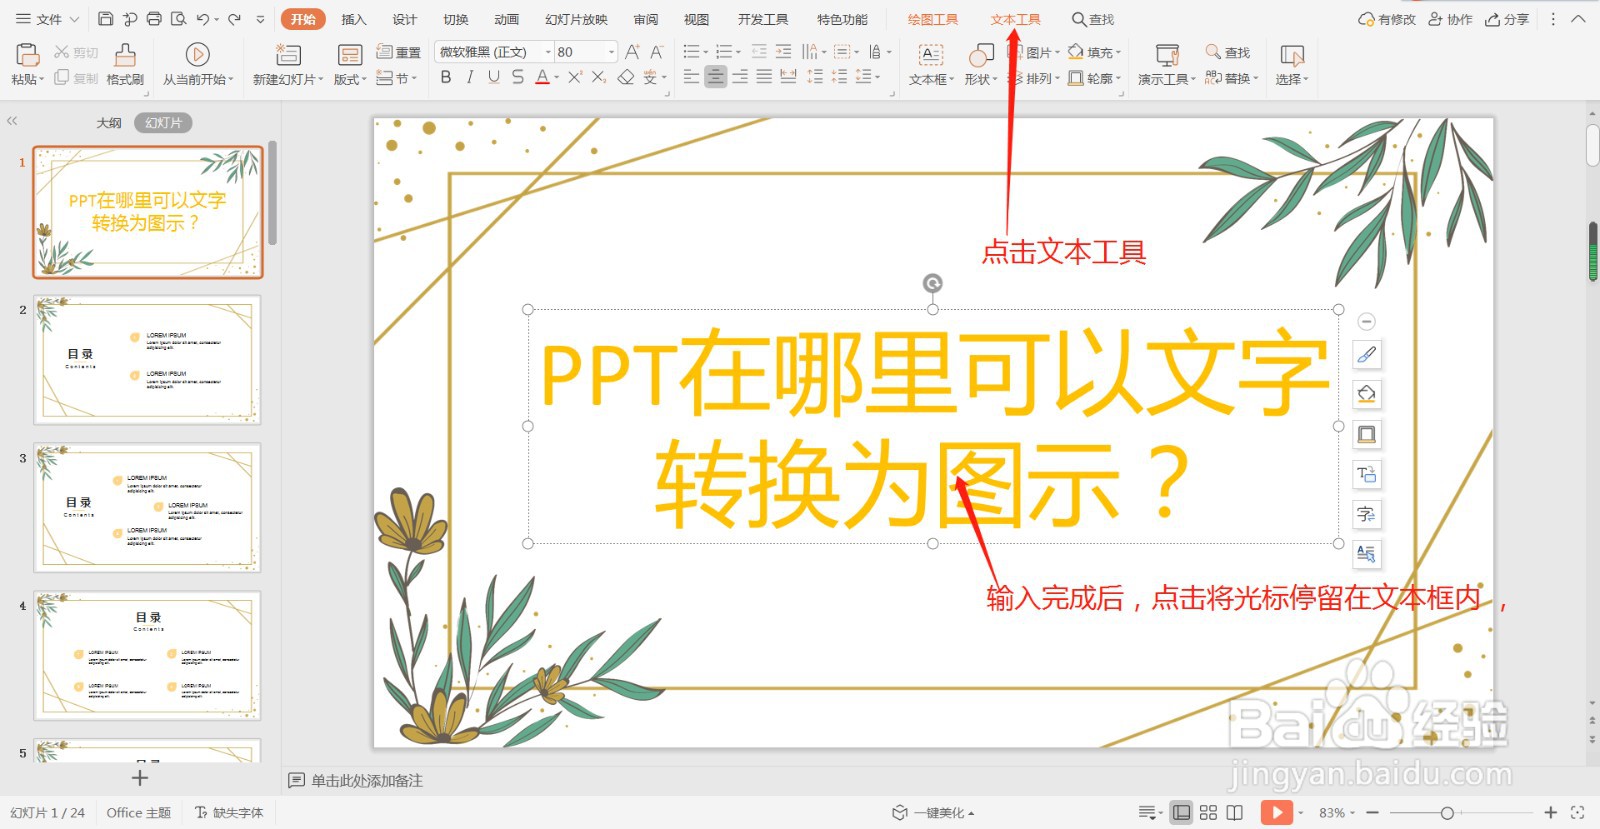This screenshot has width=1600, height=829.
Task: Toggle Underline formatting
Action: [494, 77]
